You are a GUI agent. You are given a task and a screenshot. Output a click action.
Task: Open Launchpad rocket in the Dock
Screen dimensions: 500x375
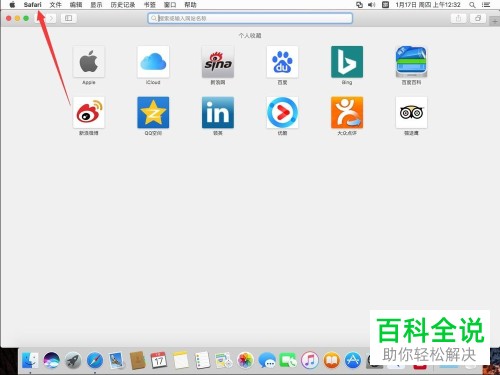[73, 361]
